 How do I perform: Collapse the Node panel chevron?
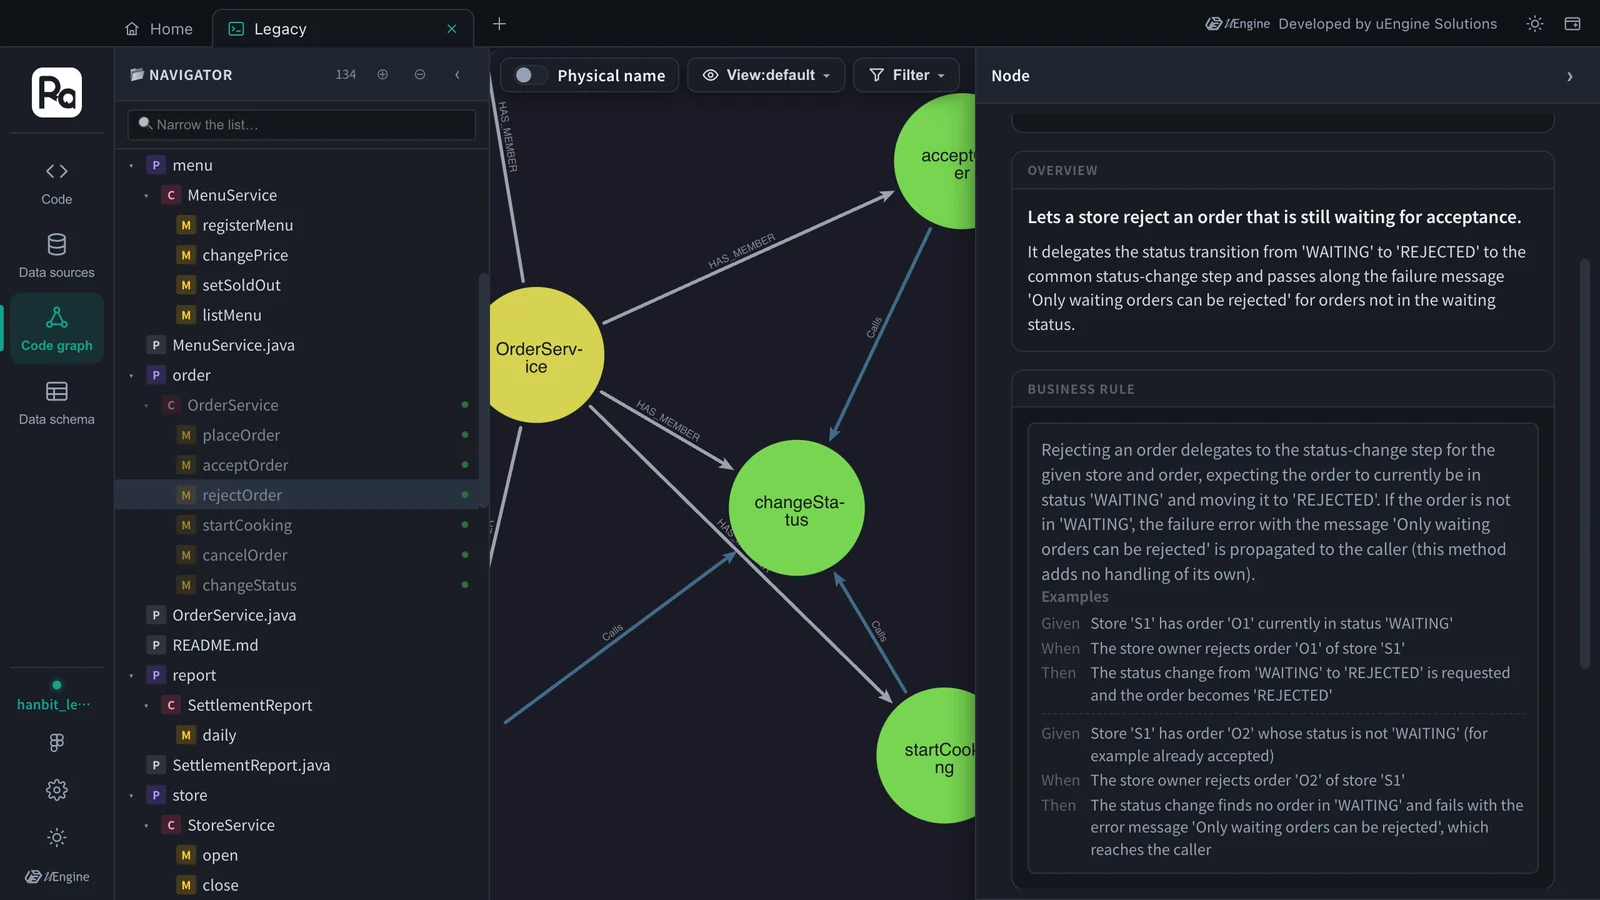pyautogui.click(x=1569, y=76)
